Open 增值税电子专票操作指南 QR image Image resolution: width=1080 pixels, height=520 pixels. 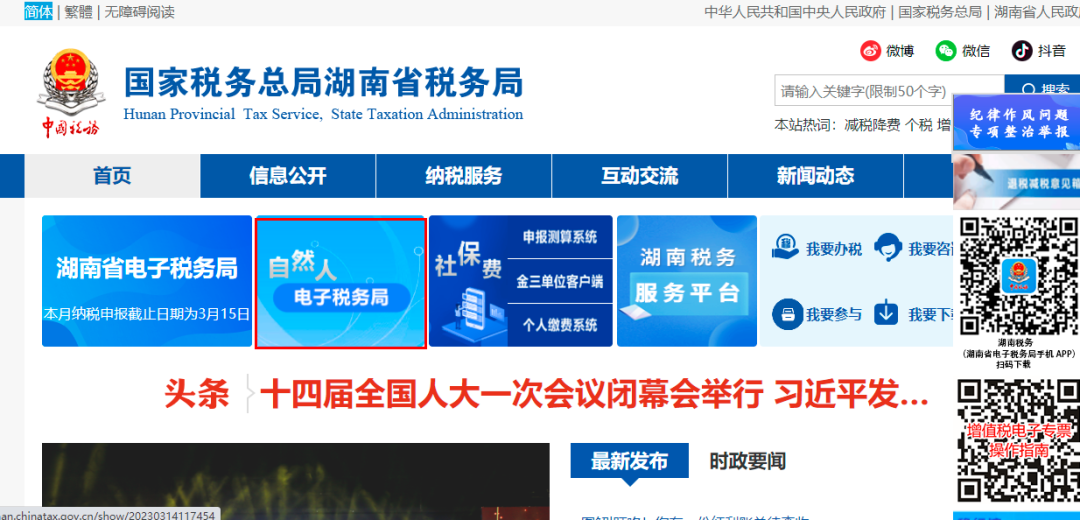[x=1019, y=441]
